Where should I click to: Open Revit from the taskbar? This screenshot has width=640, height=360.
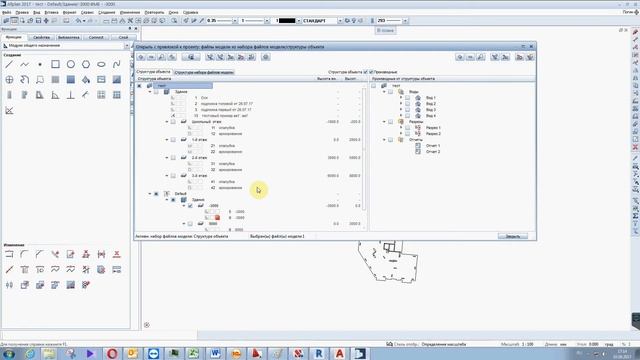click(x=319, y=353)
